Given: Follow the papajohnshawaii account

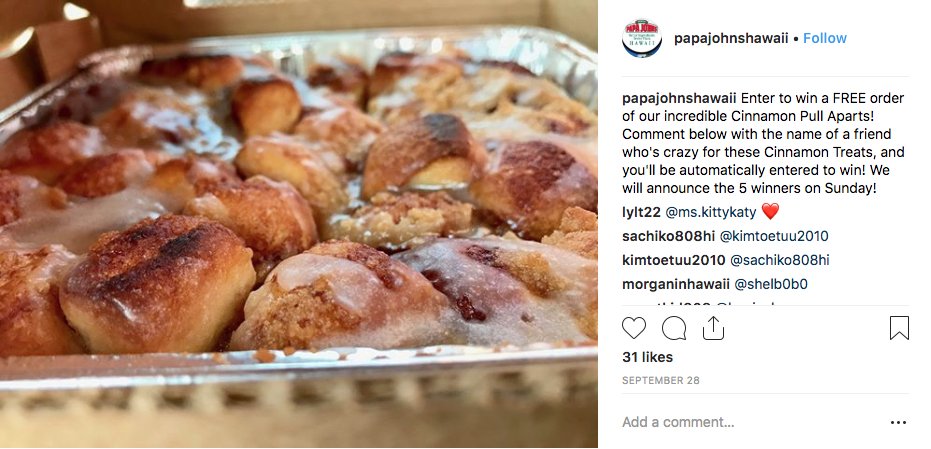Looking at the screenshot, I should (825, 38).
